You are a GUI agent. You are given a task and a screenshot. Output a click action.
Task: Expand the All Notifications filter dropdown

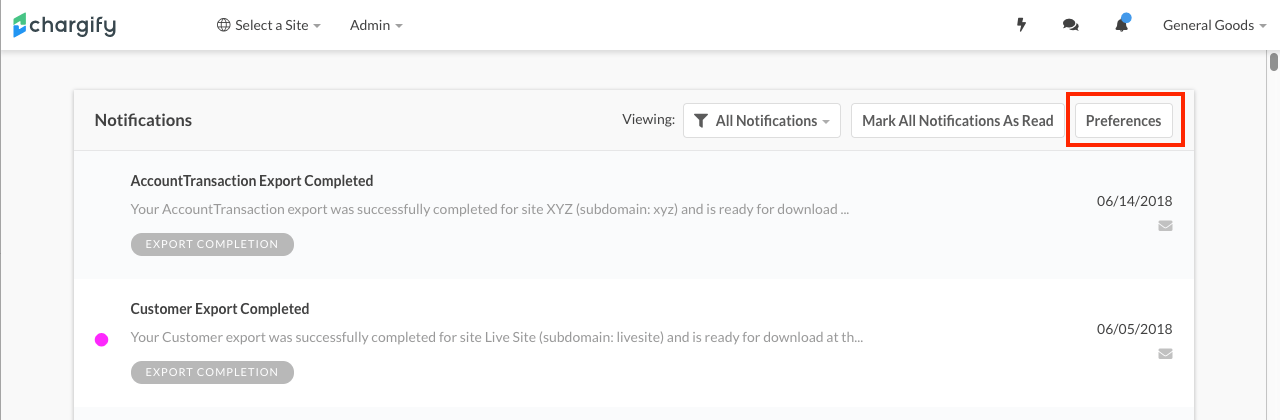762,121
